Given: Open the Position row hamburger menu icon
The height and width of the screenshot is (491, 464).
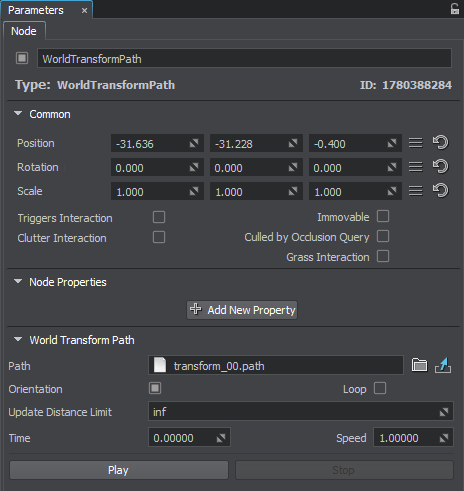Looking at the screenshot, I should coord(416,143).
